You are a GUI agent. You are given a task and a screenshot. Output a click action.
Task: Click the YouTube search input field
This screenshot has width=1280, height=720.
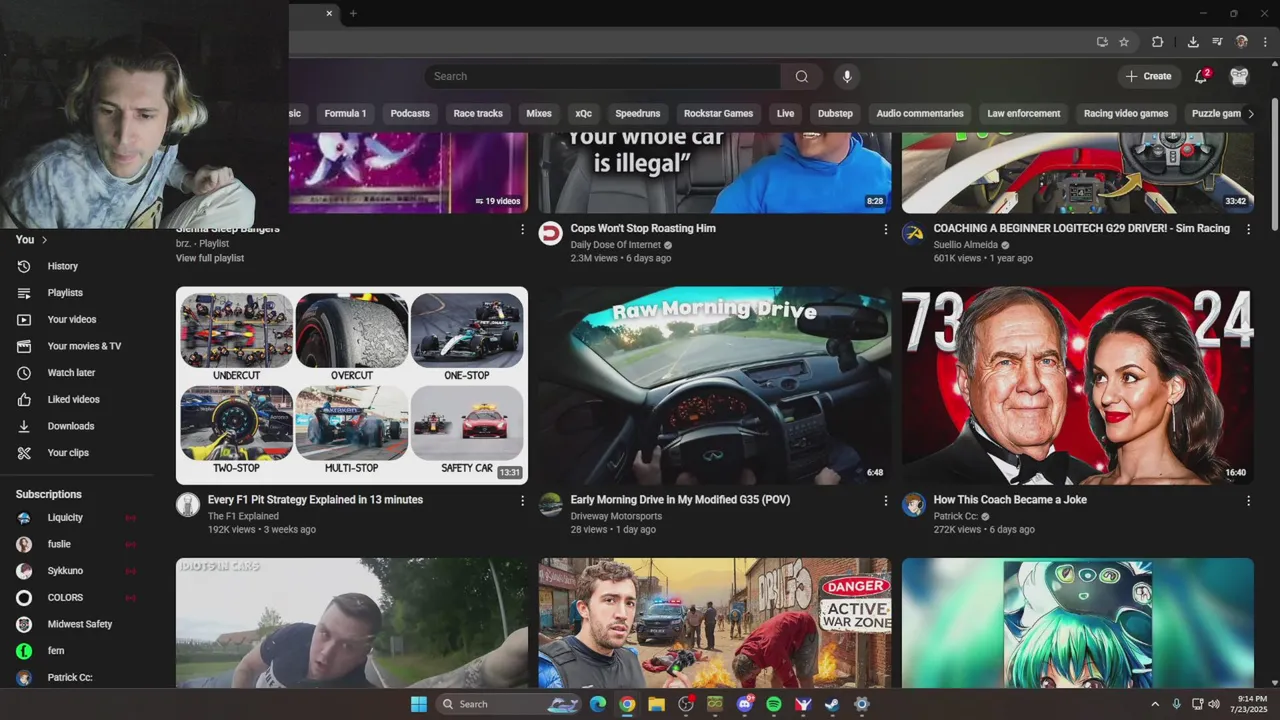click(603, 76)
